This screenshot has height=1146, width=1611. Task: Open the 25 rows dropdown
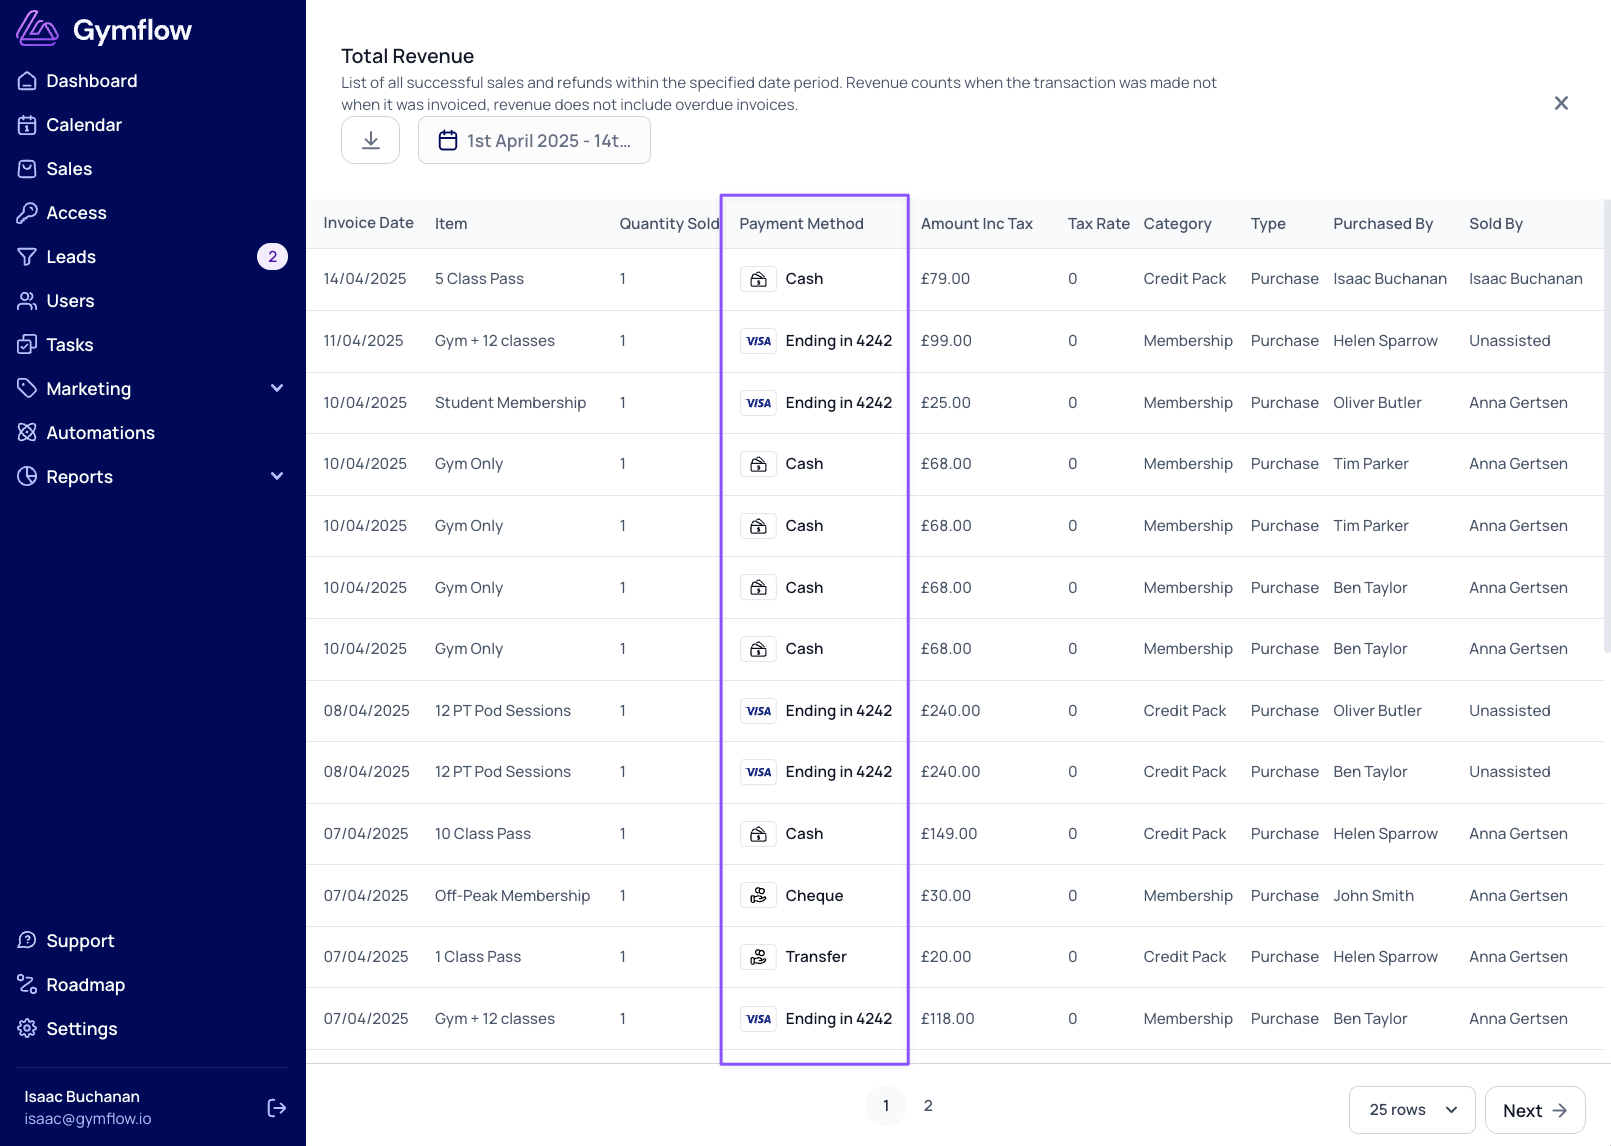(x=1412, y=1110)
